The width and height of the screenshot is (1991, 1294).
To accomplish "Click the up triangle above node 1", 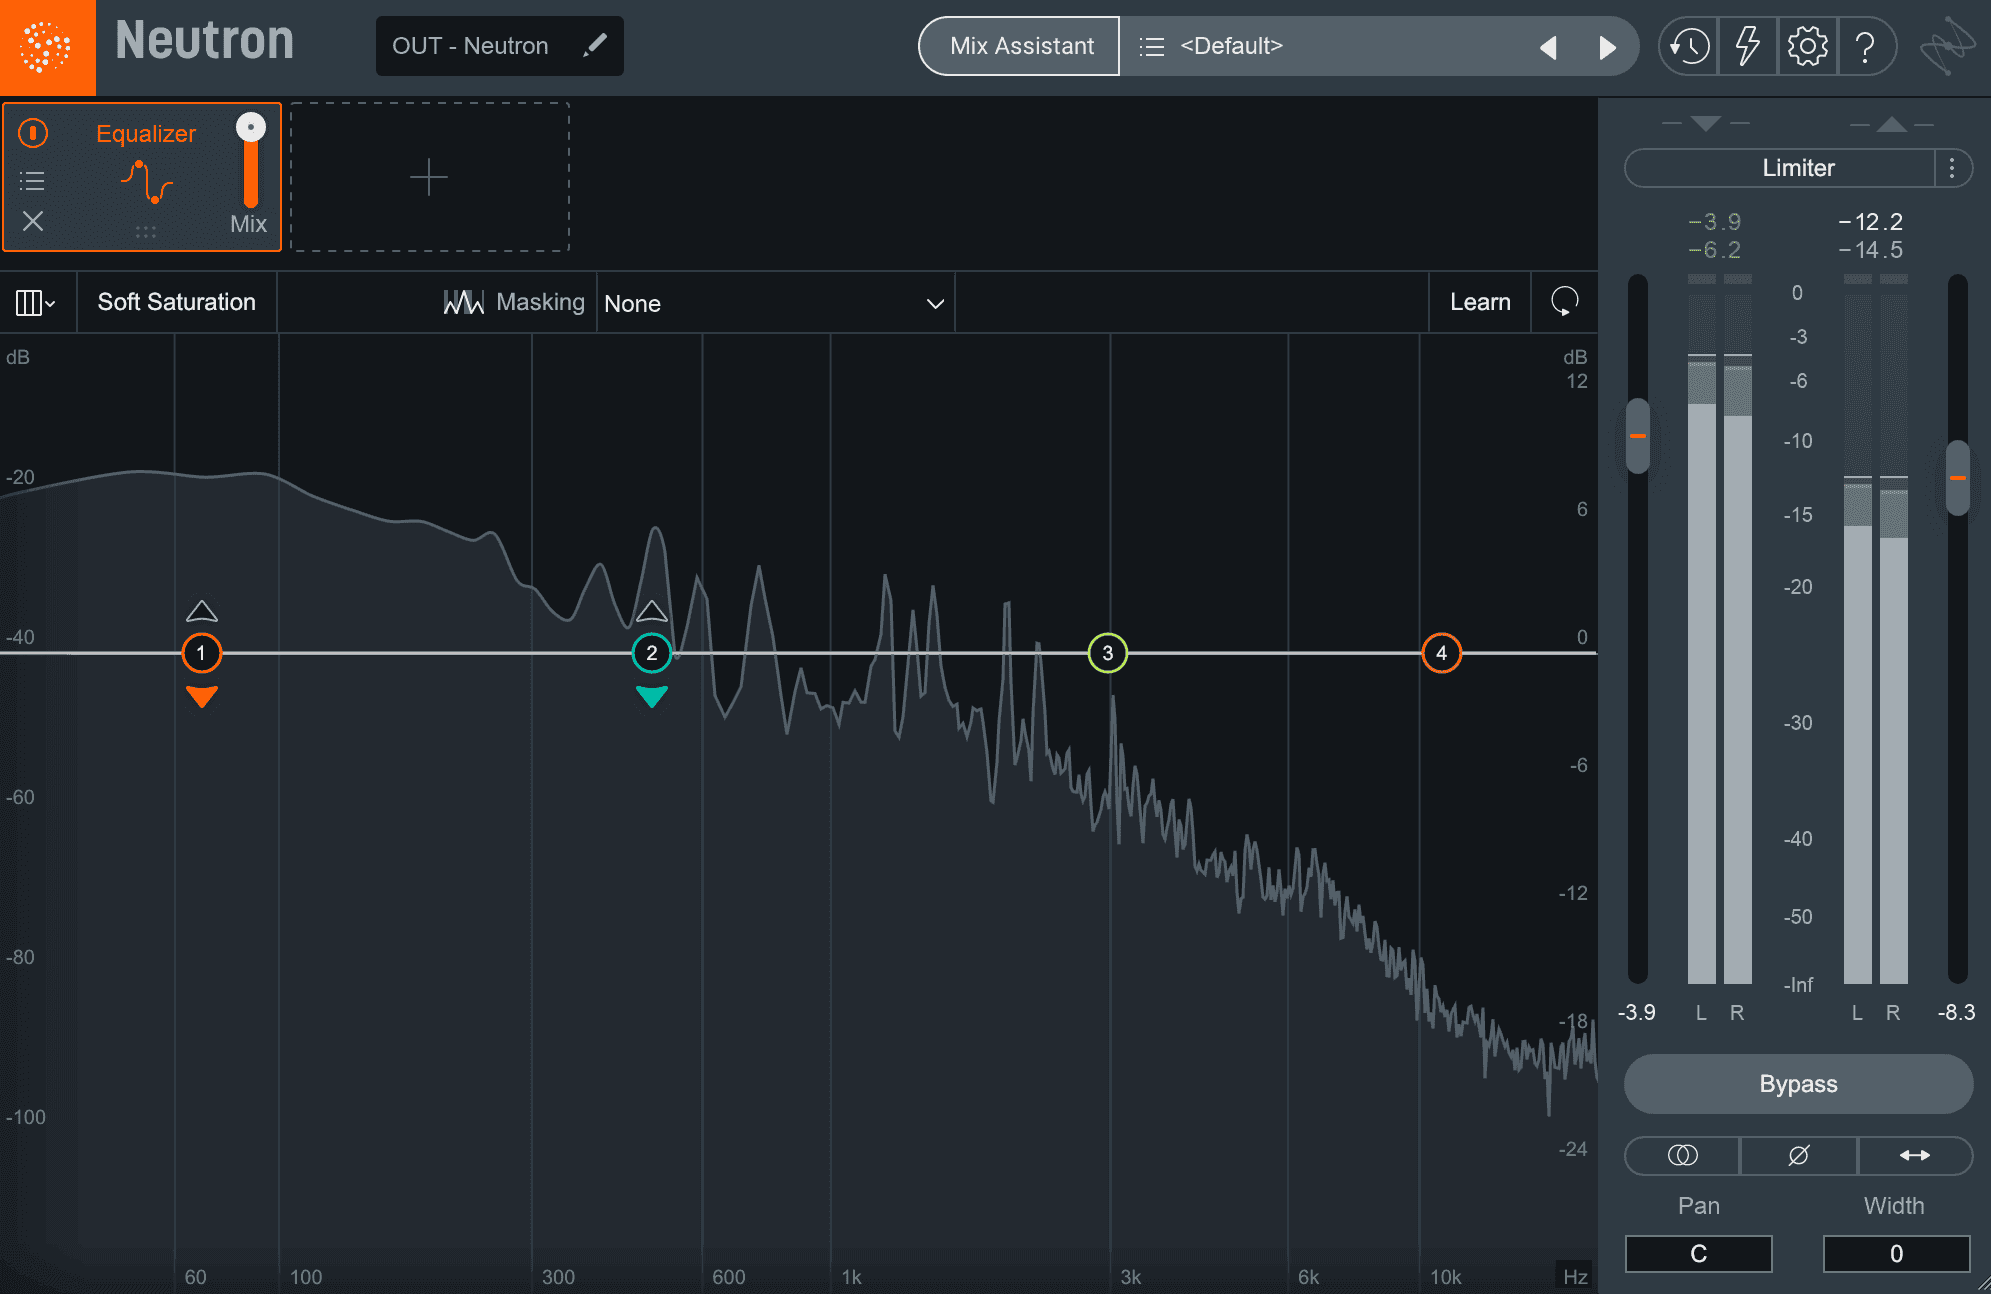I will [x=202, y=611].
